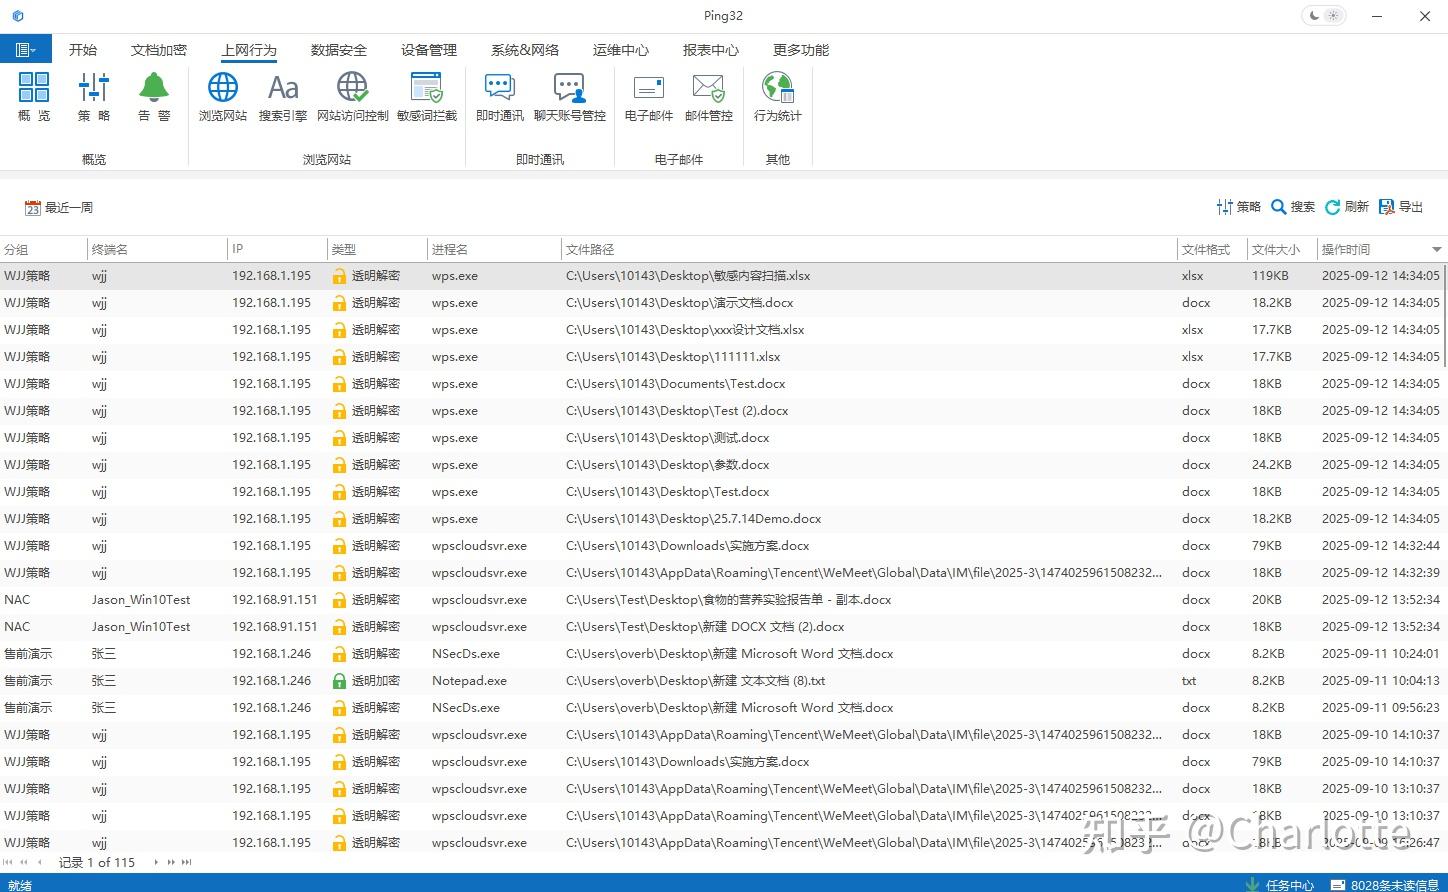
Task: Open the application menu in top-left corner
Action: point(25,49)
